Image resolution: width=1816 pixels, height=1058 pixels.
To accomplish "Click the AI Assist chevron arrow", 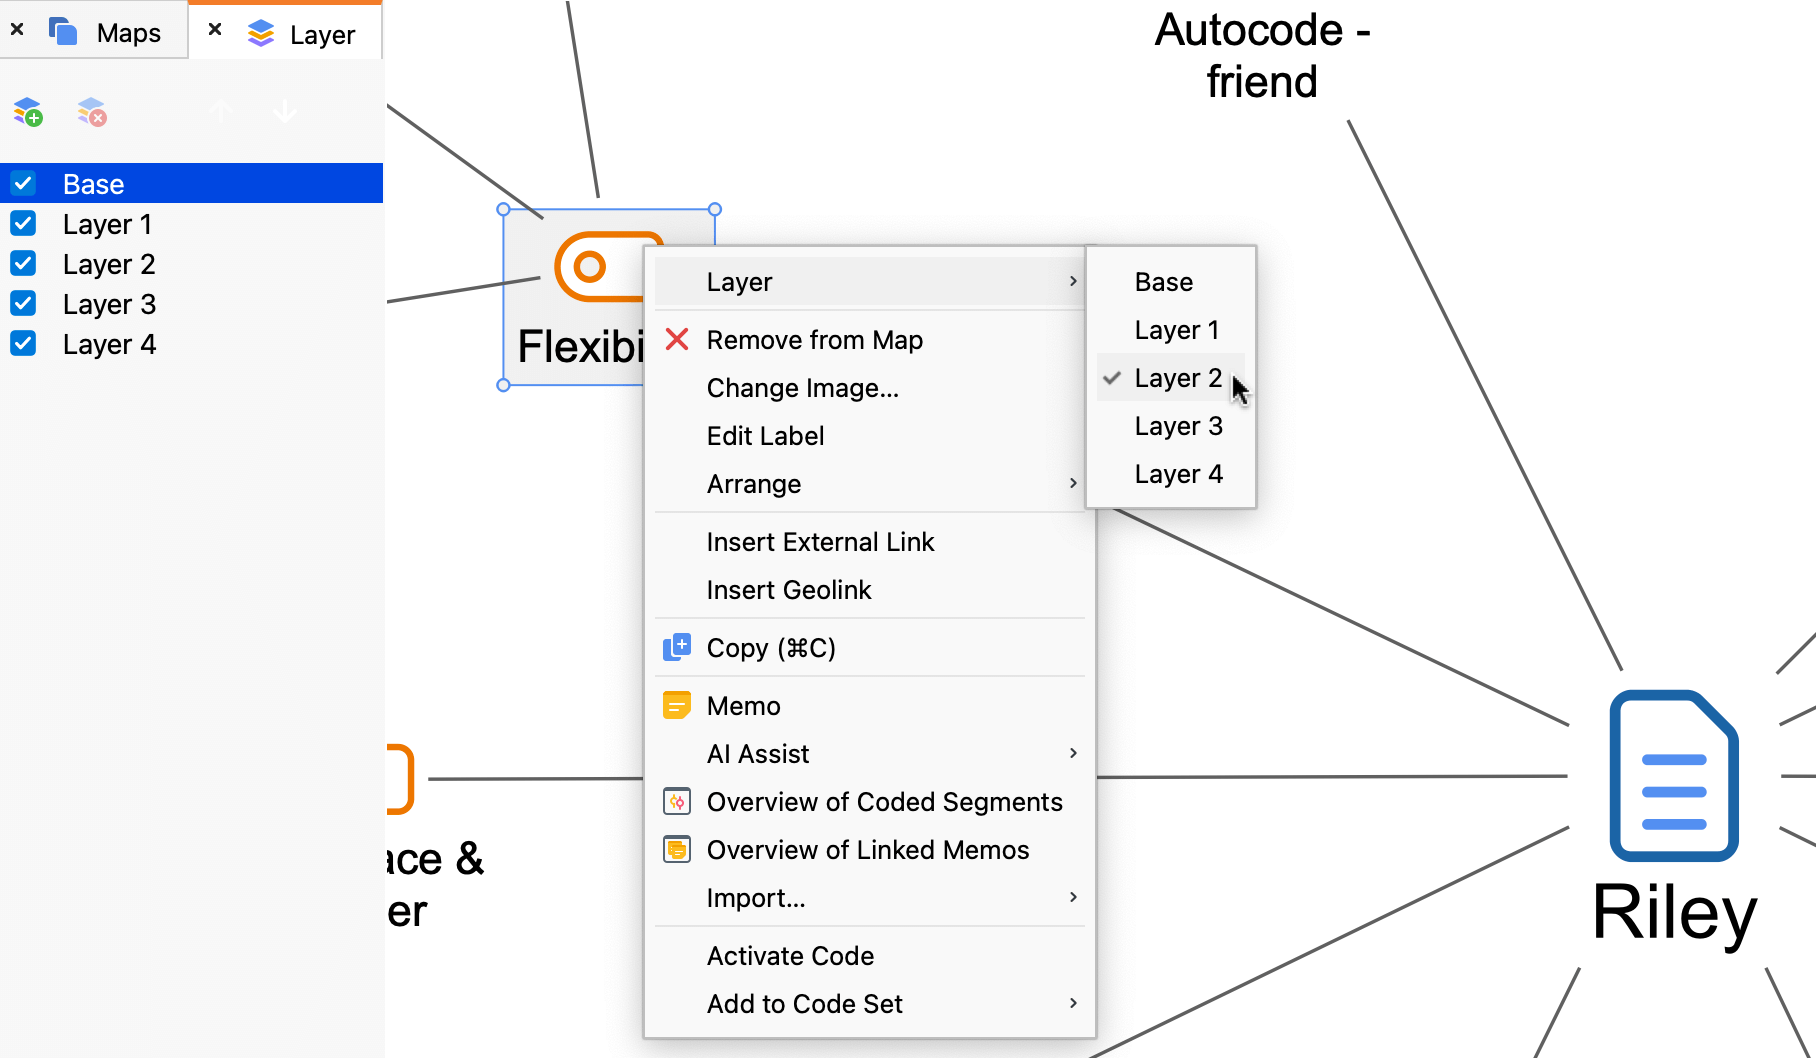I will (1073, 753).
